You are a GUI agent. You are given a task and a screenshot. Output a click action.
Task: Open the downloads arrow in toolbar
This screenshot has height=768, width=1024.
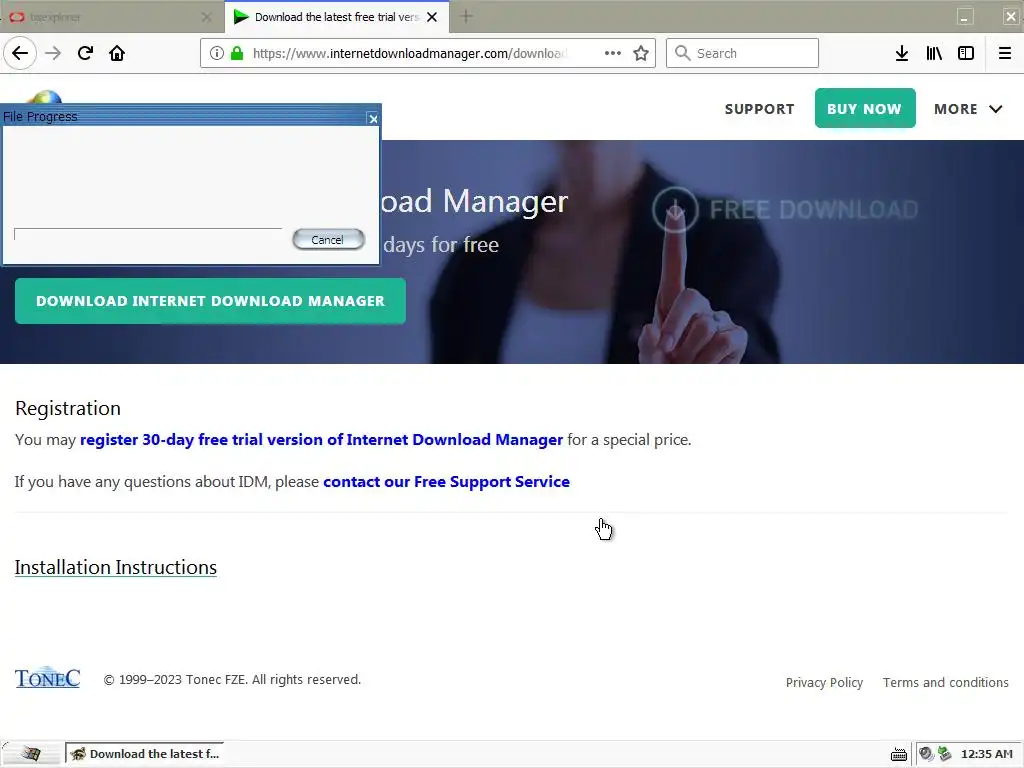[x=902, y=53]
